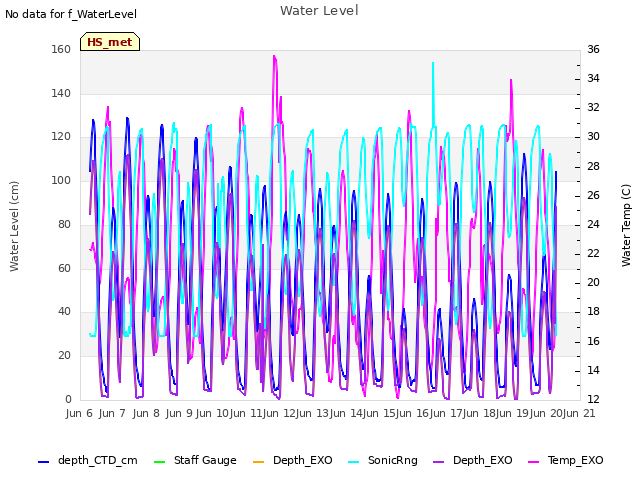Image resolution: width=640 pixels, height=480 pixels.
Task: Click the 80 tick on left axis
Action: click(x=64, y=224)
